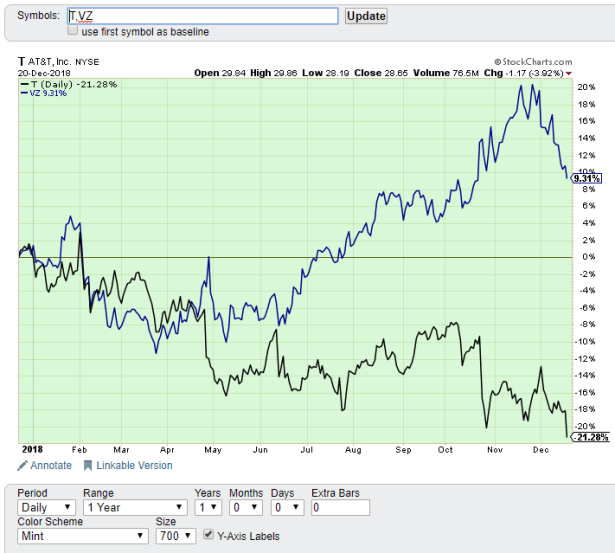Screen dimensions: 615x553
Task: Open the Color Scheme dropdown showing Mint
Action: (83, 536)
